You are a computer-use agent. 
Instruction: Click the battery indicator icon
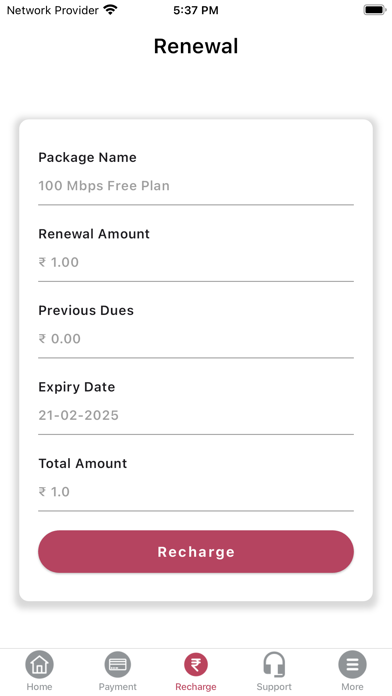click(375, 10)
